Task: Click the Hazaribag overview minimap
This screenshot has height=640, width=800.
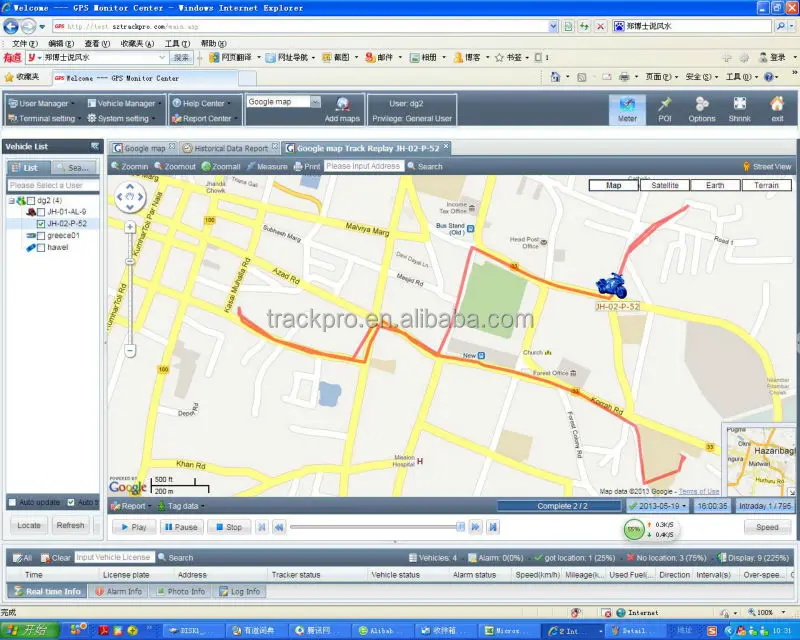Action: coord(760,460)
